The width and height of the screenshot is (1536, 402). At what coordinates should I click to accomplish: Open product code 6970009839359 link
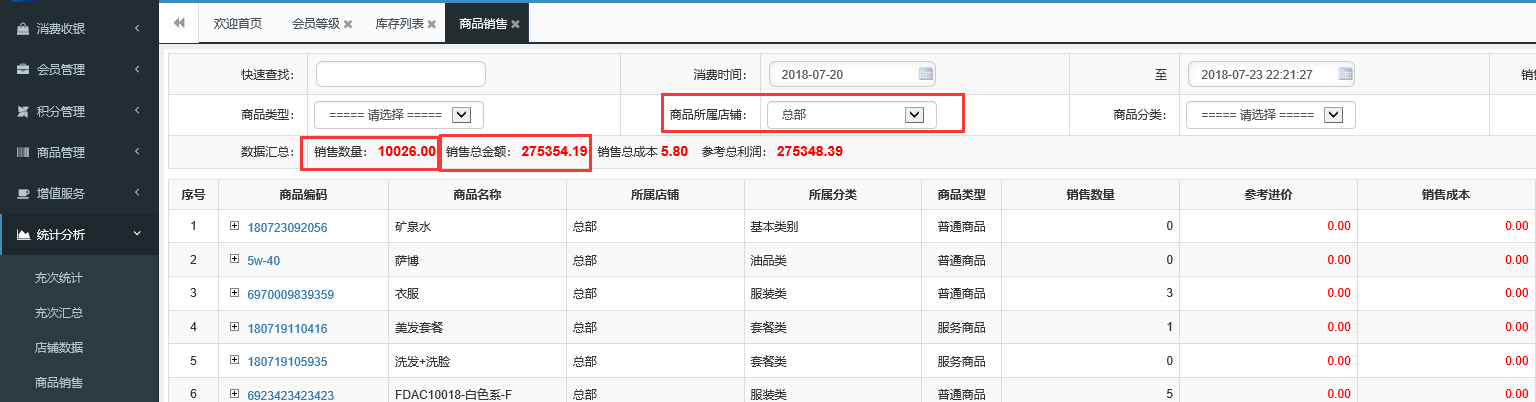coord(291,294)
